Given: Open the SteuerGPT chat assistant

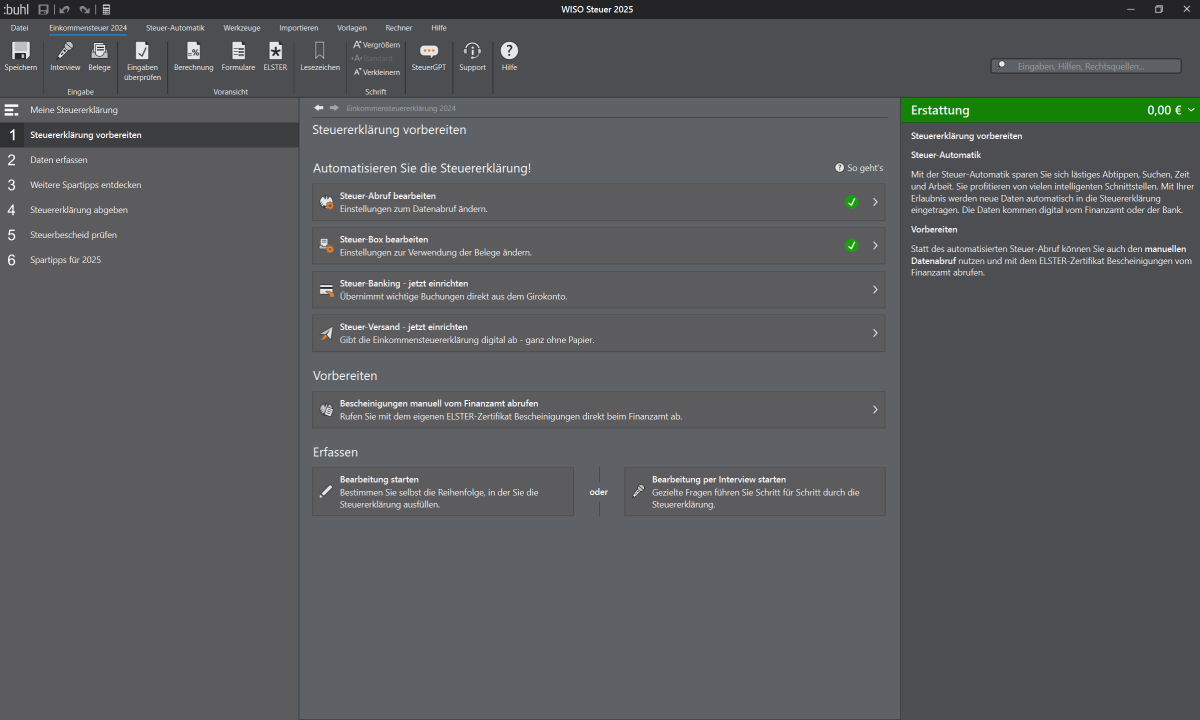Looking at the screenshot, I should point(429,56).
